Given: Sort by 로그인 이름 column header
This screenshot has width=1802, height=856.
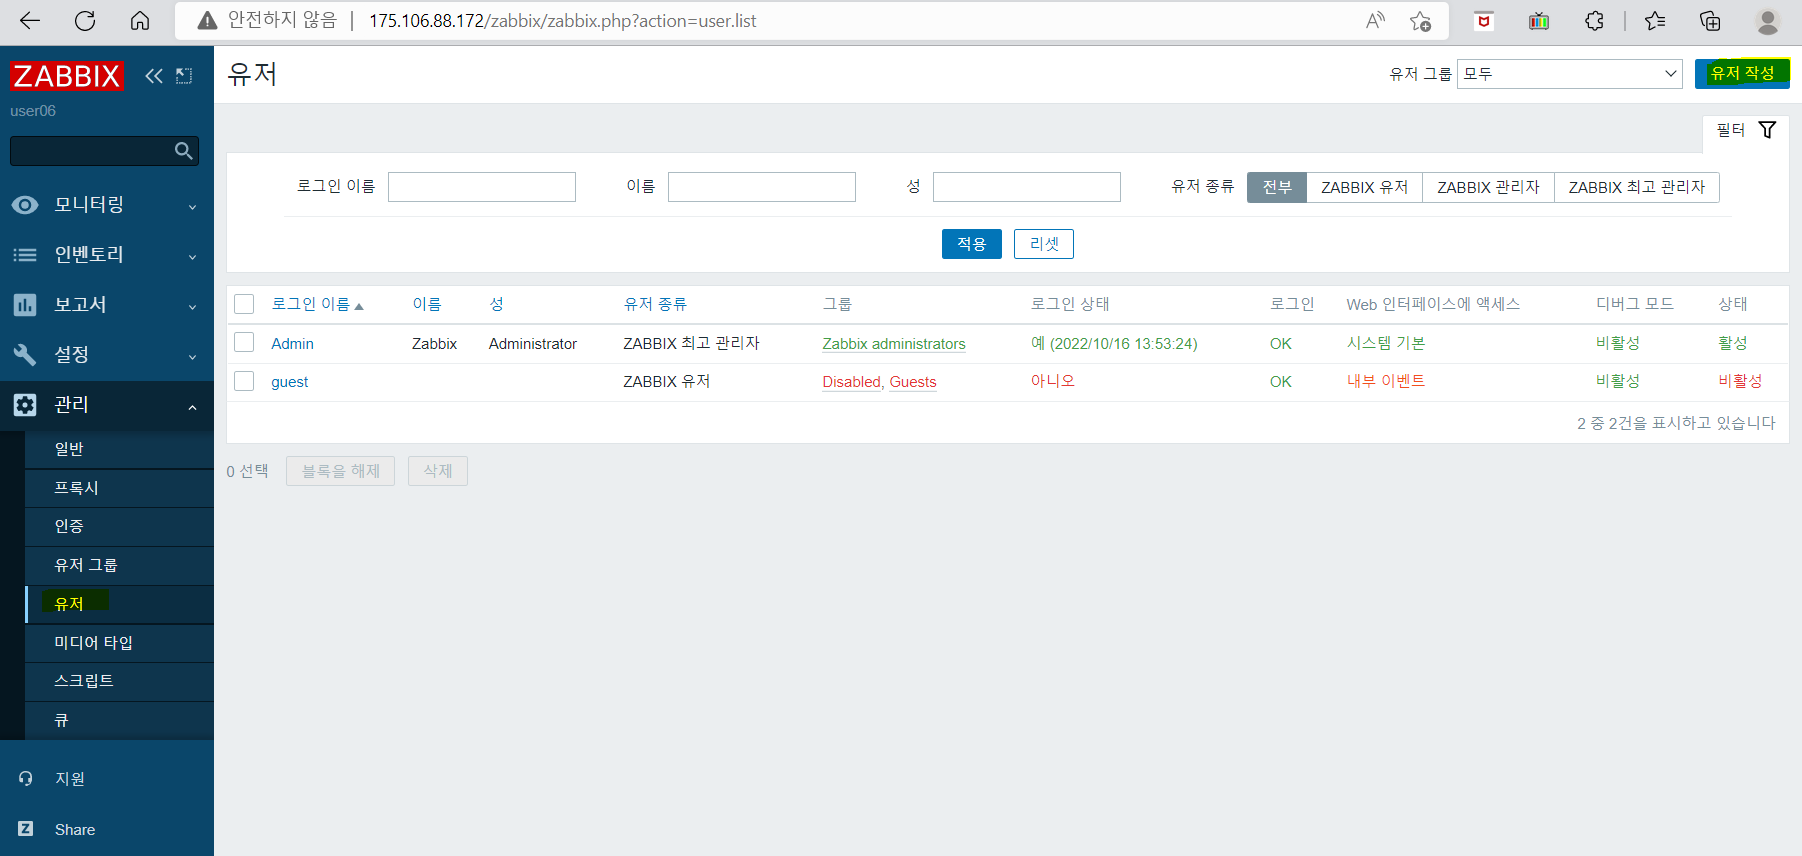Looking at the screenshot, I should [x=317, y=304].
